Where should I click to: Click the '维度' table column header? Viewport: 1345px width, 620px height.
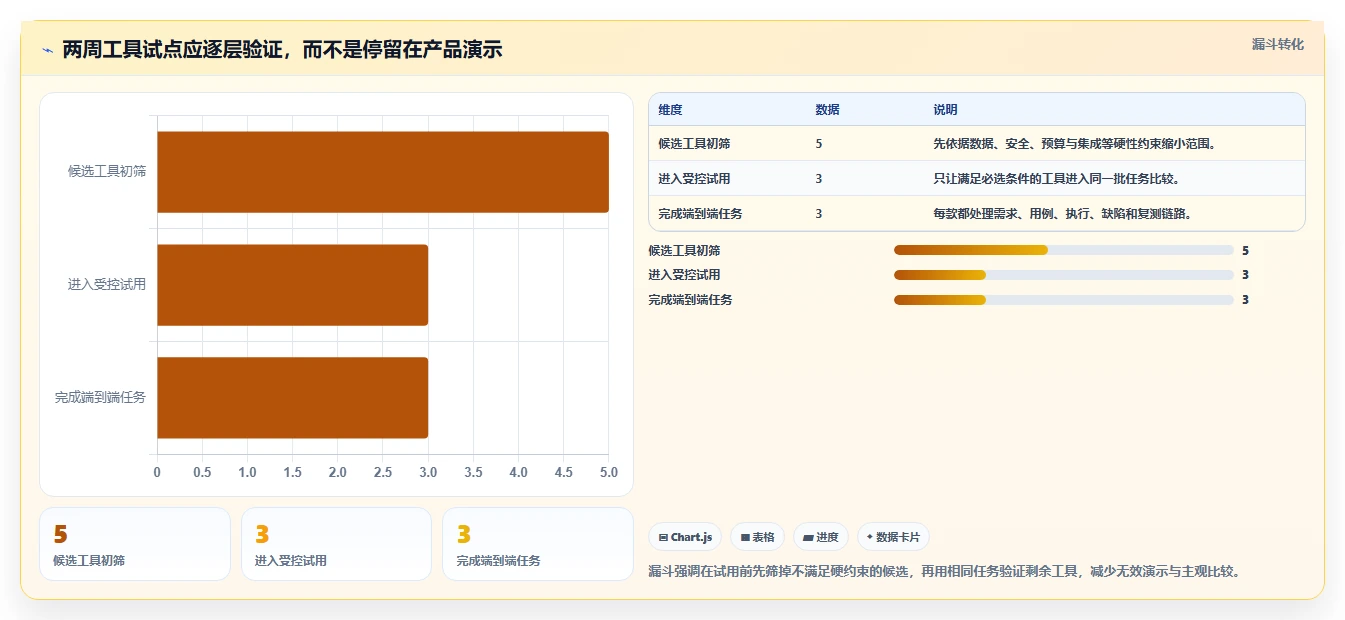point(670,110)
